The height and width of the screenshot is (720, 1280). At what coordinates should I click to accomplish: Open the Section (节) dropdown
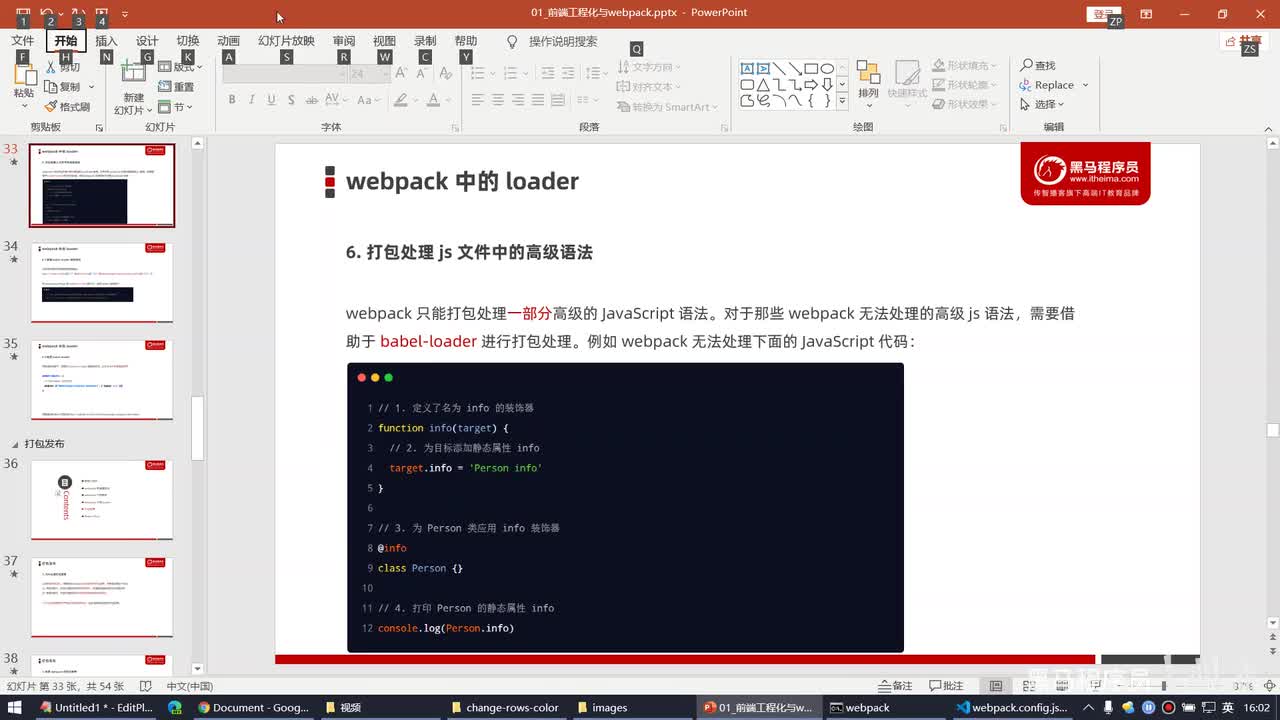pyautogui.click(x=176, y=106)
